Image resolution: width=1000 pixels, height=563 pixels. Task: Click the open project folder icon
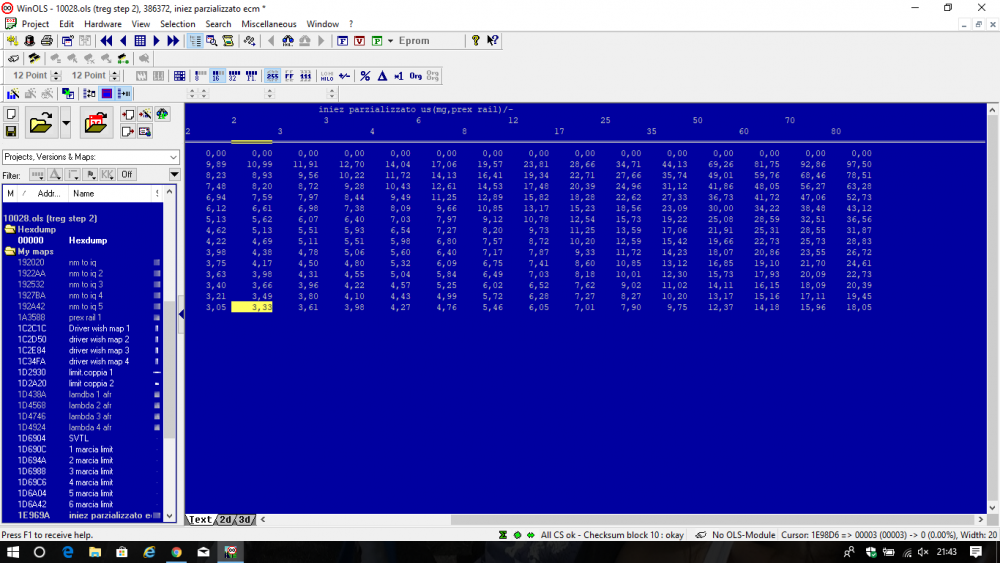pos(41,124)
